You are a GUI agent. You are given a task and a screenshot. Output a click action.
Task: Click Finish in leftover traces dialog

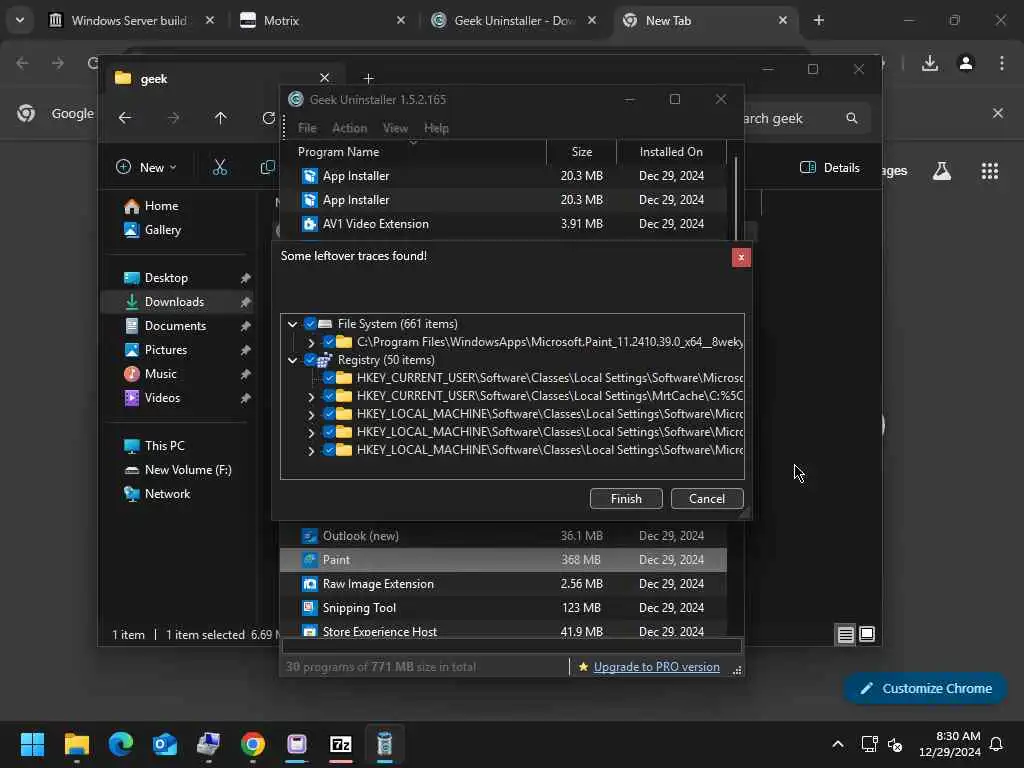pyautogui.click(x=626, y=498)
